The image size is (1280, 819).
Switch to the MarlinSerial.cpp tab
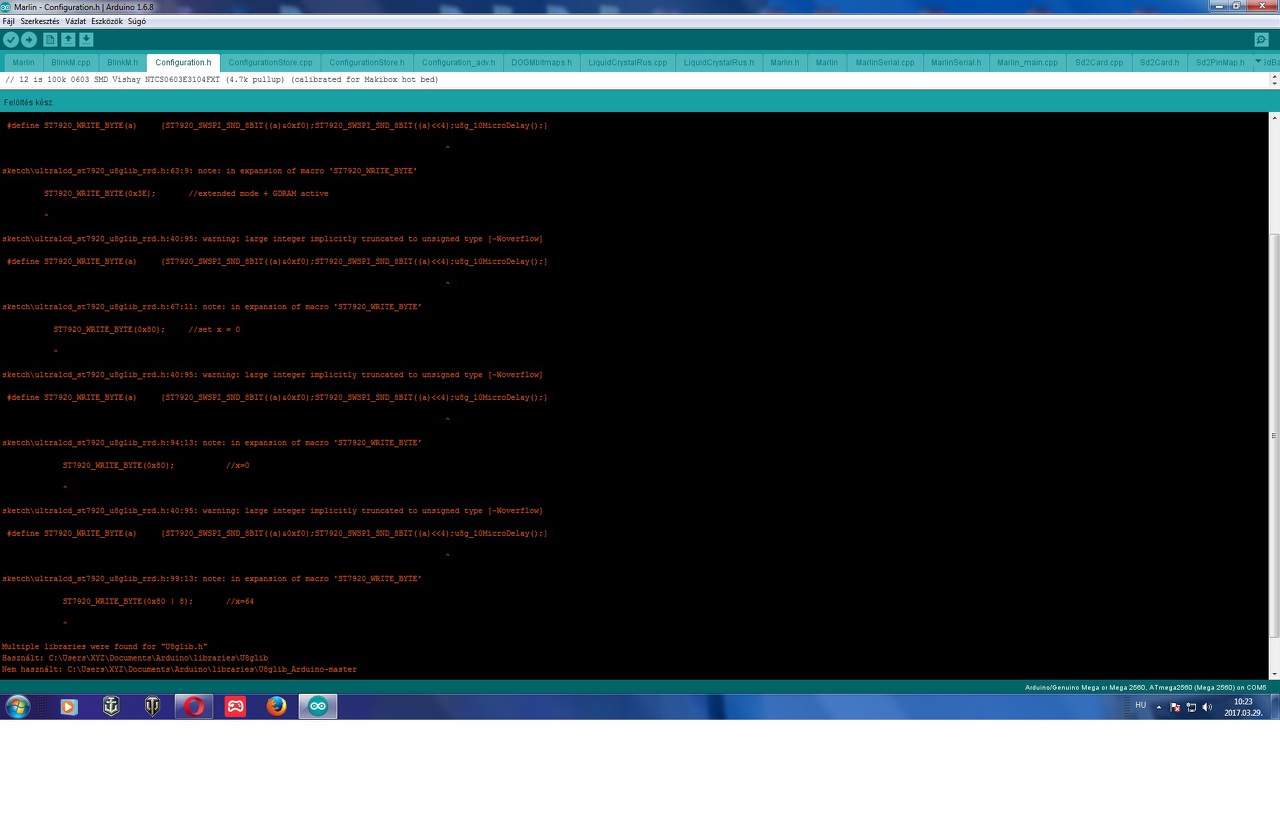[885, 62]
